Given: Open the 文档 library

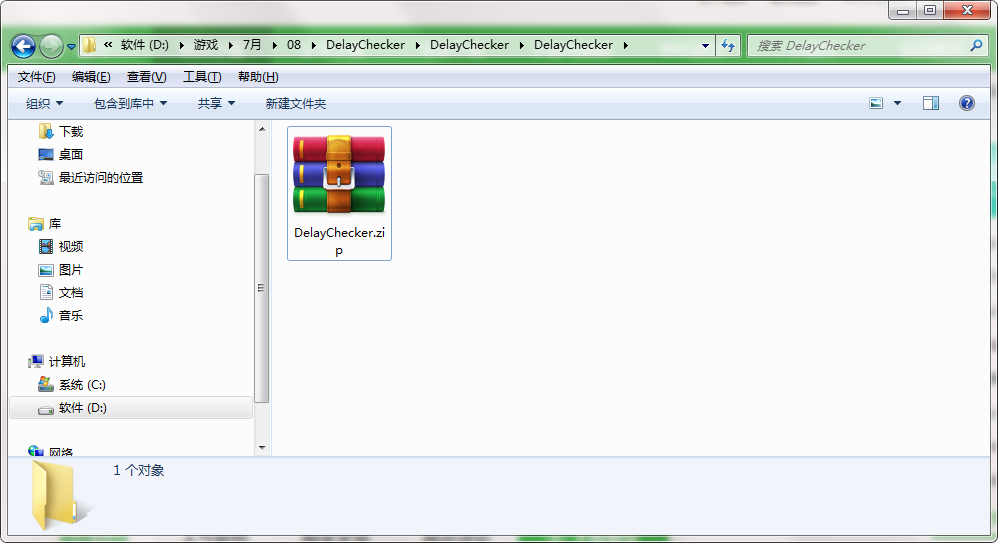Looking at the screenshot, I should (71, 292).
